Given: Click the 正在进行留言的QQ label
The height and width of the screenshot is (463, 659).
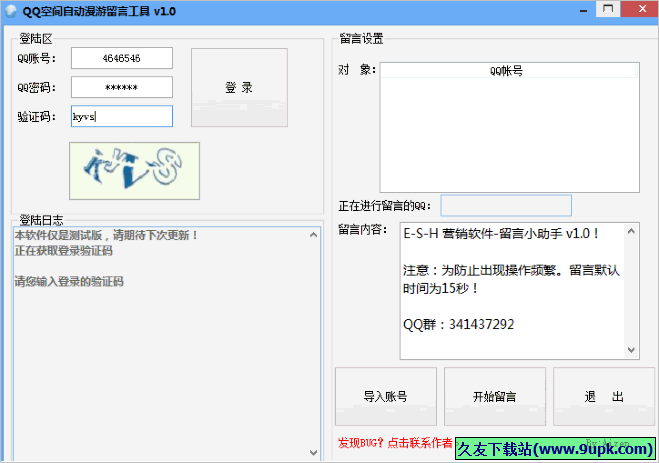Looking at the screenshot, I should coord(385,206).
